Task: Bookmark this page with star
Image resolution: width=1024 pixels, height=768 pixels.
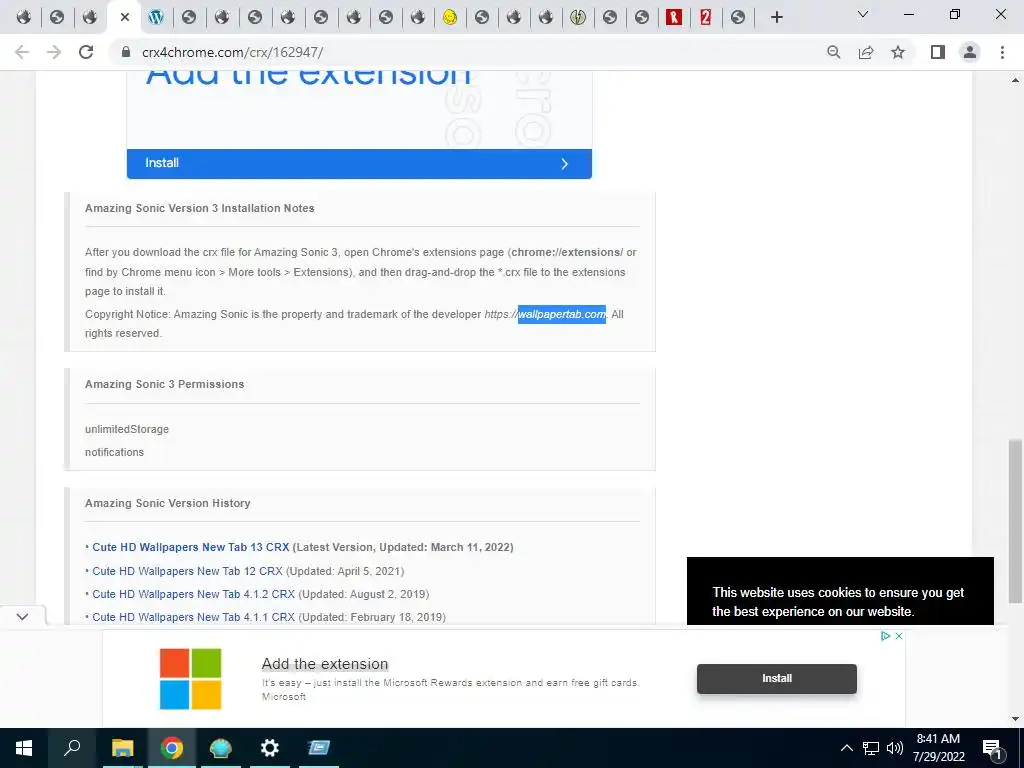Action: coord(898,52)
